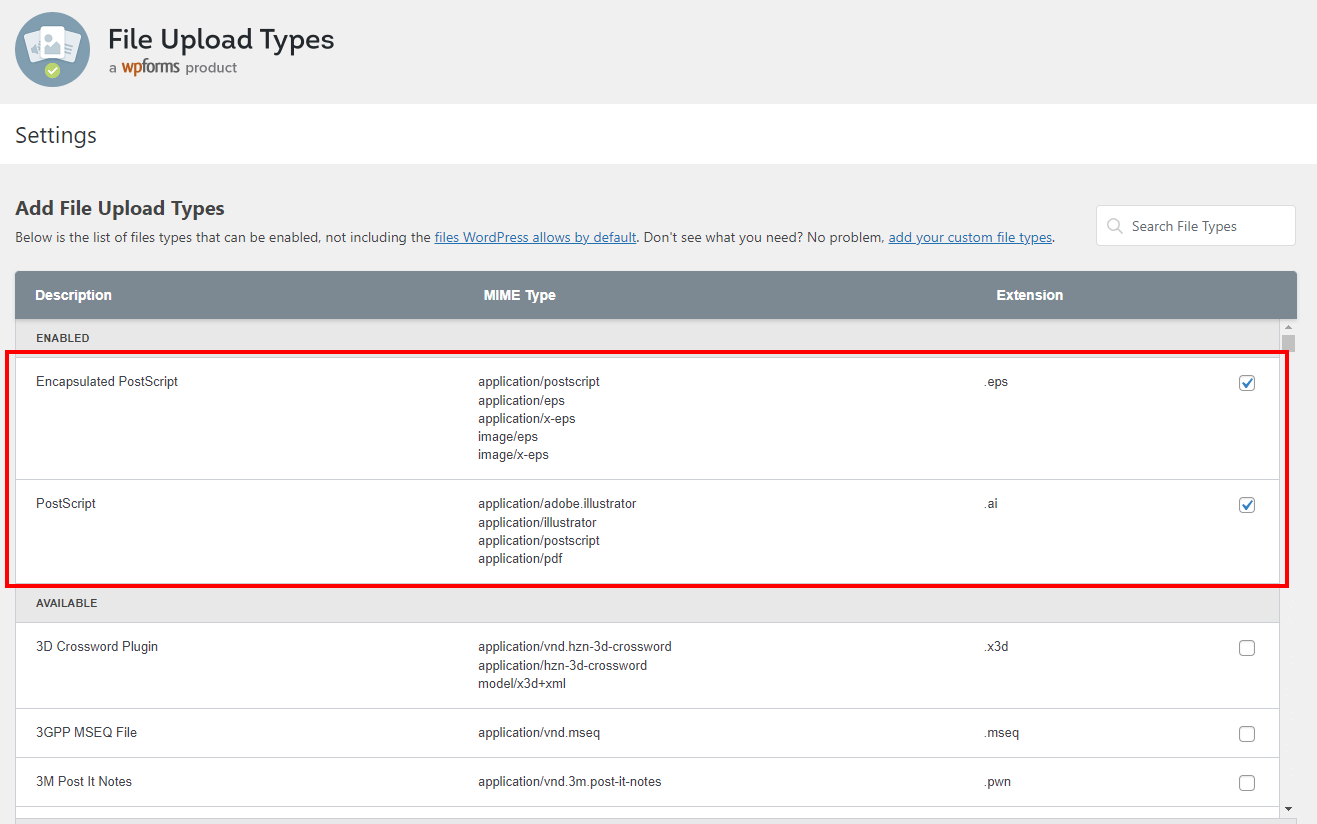This screenshot has height=824, width=1317.
Task: Click image/x-eps MIME type text
Action: pyautogui.click(x=513, y=455)
